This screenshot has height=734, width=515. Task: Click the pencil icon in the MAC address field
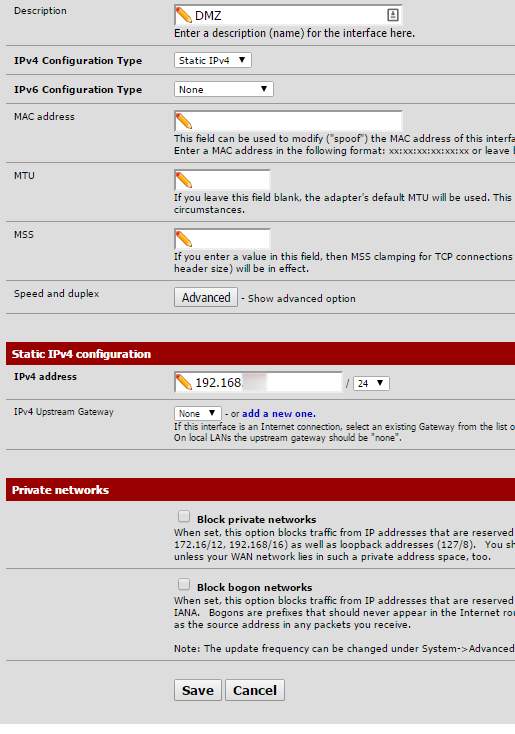click(x=184, y=121)
